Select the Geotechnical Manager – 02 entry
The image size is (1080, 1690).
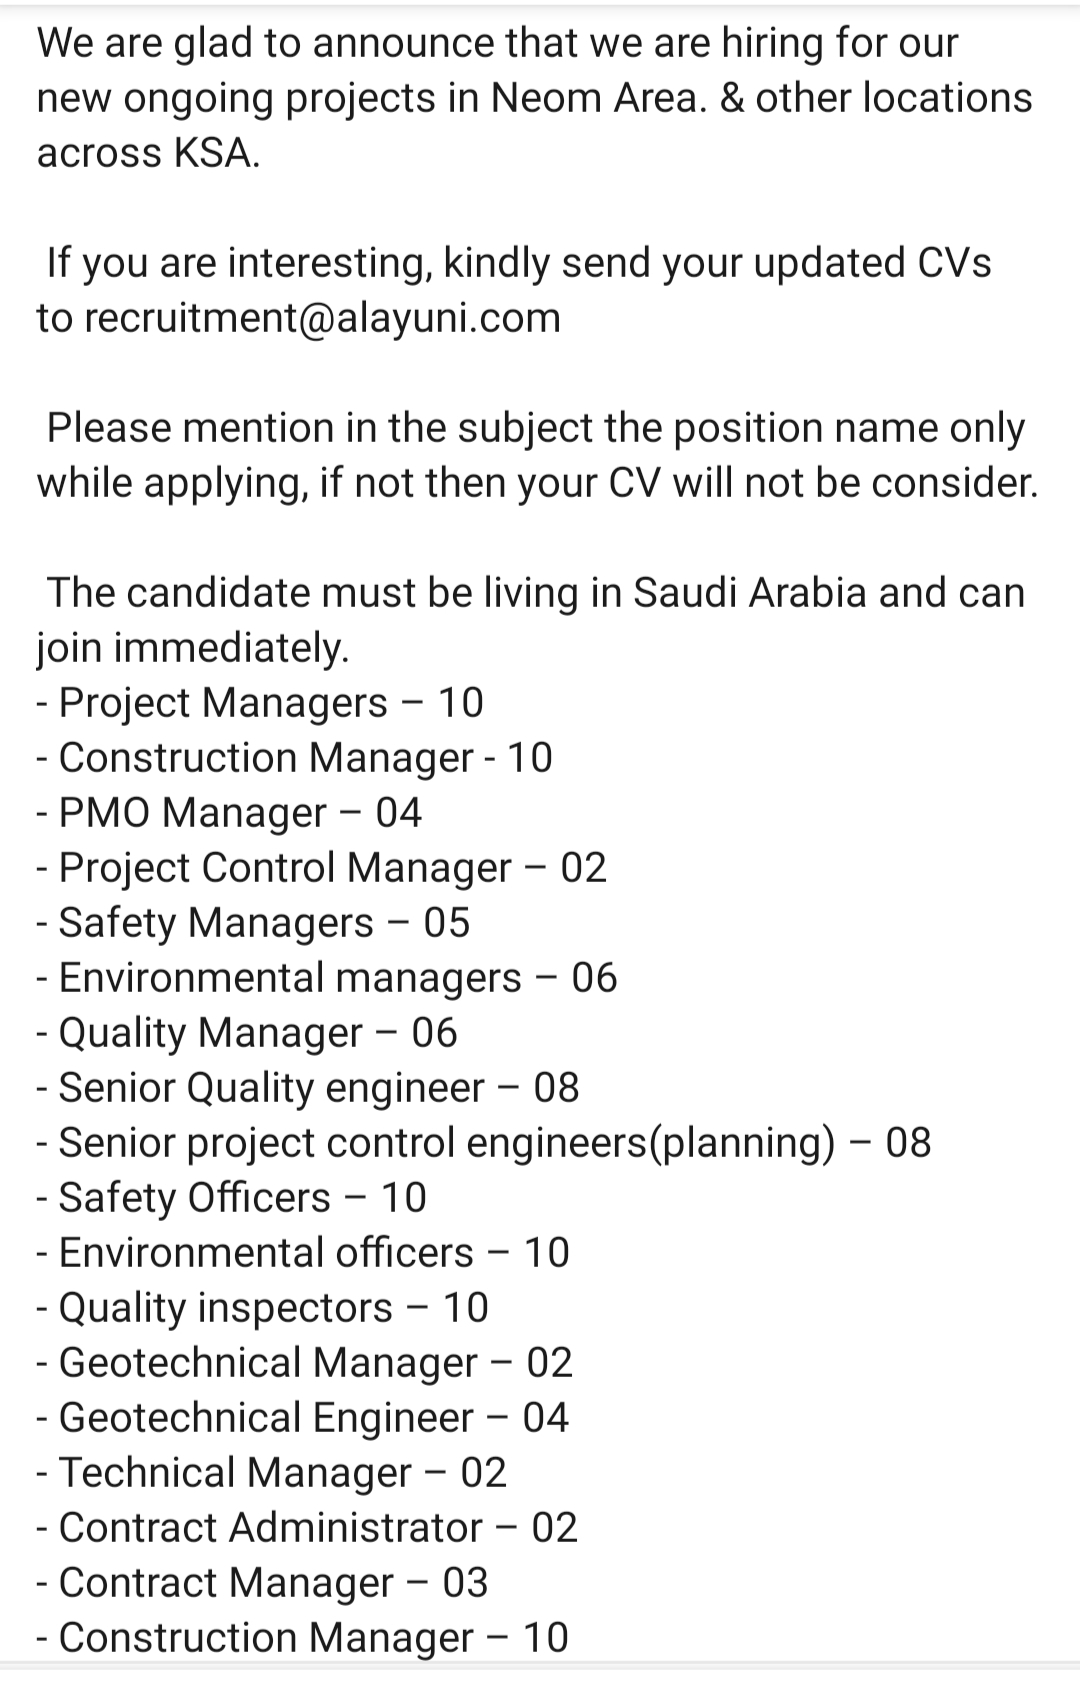point(305,1363)
